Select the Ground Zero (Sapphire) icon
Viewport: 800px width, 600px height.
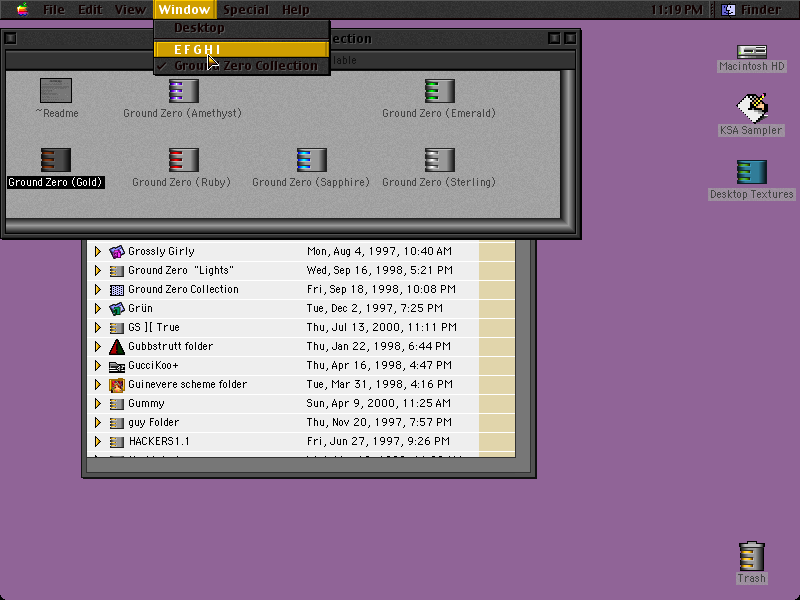tap(312, 160)
